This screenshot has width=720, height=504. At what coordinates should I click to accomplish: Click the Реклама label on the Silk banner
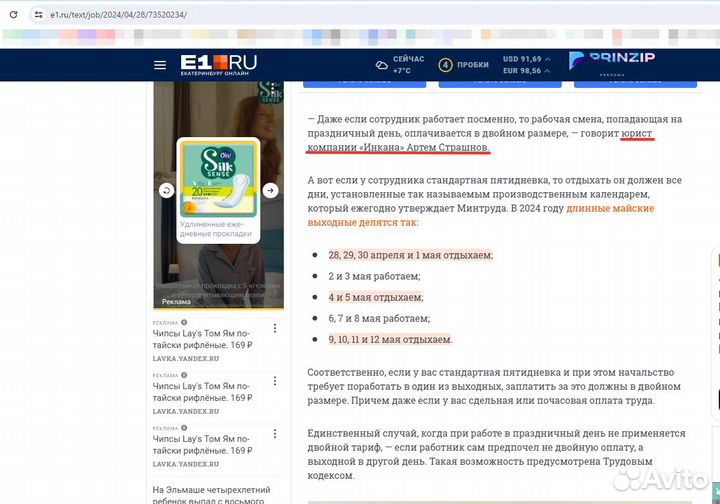point(176,302)
